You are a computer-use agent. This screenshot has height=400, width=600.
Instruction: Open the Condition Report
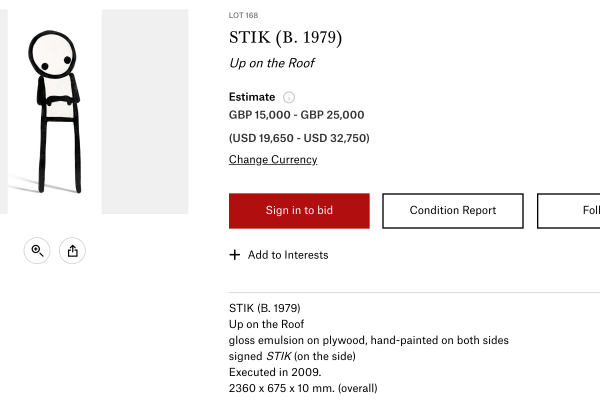click(x=453, y=211)
